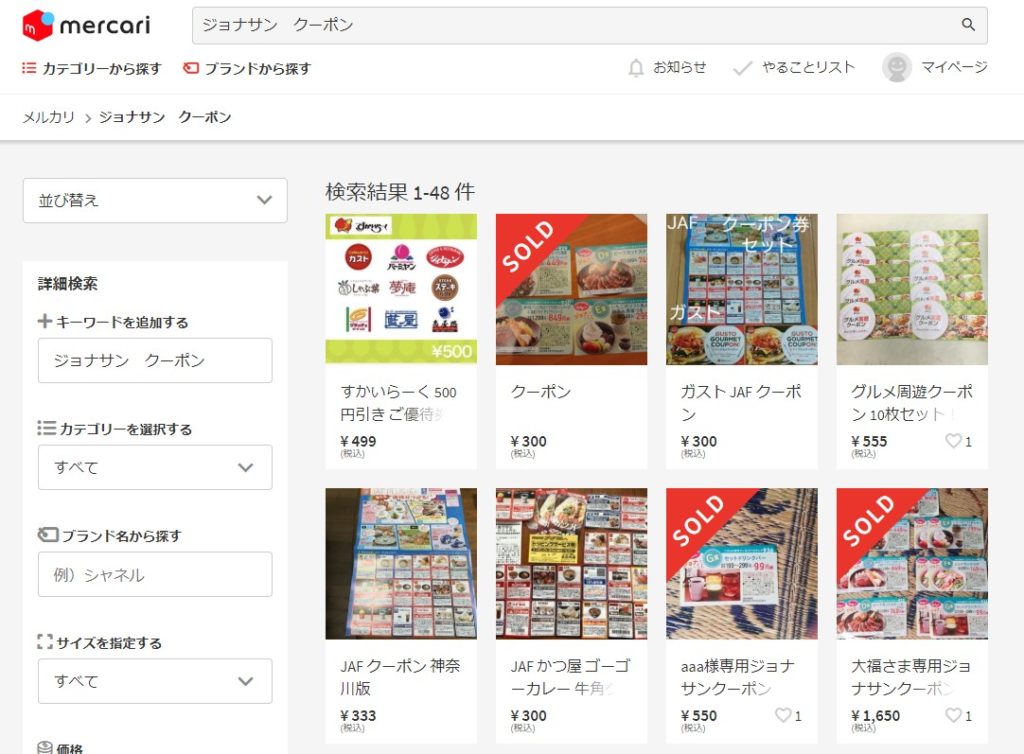Viewport: 1024px width, 754px height.
Task: Open the 並び替え sort dropdown
Action: (x=155, y=200)
